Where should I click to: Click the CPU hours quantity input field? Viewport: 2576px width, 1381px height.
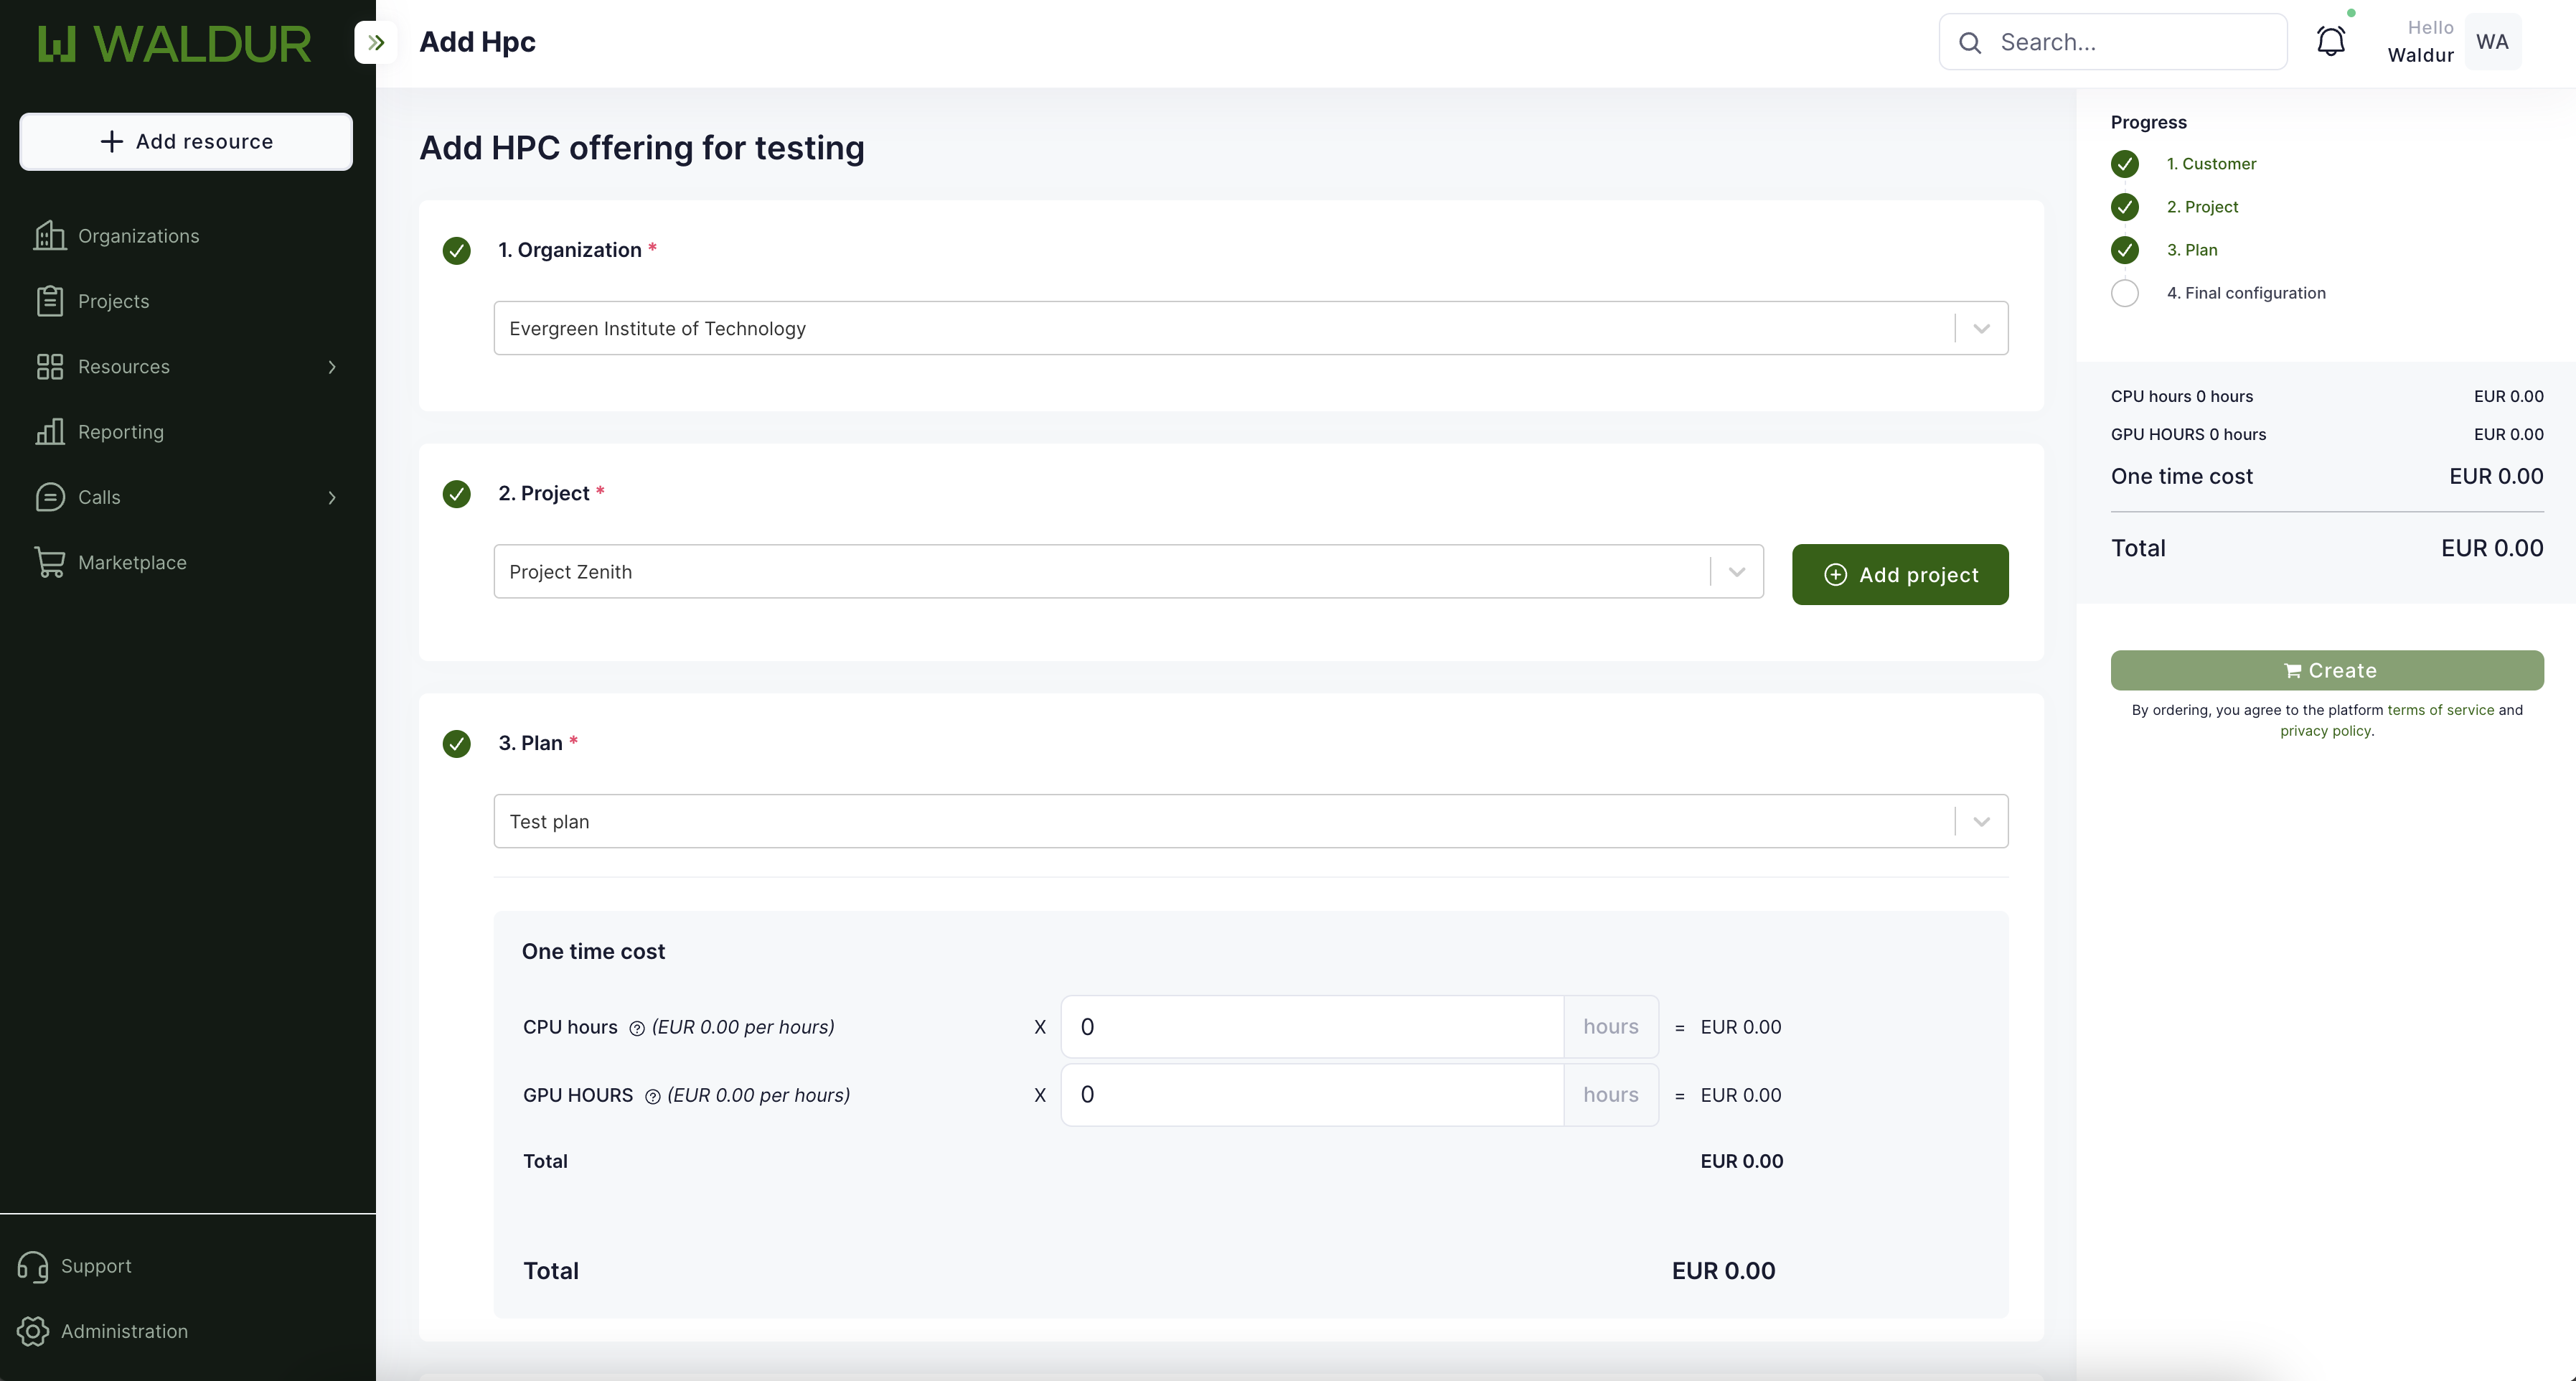tap(1311, 1027)
